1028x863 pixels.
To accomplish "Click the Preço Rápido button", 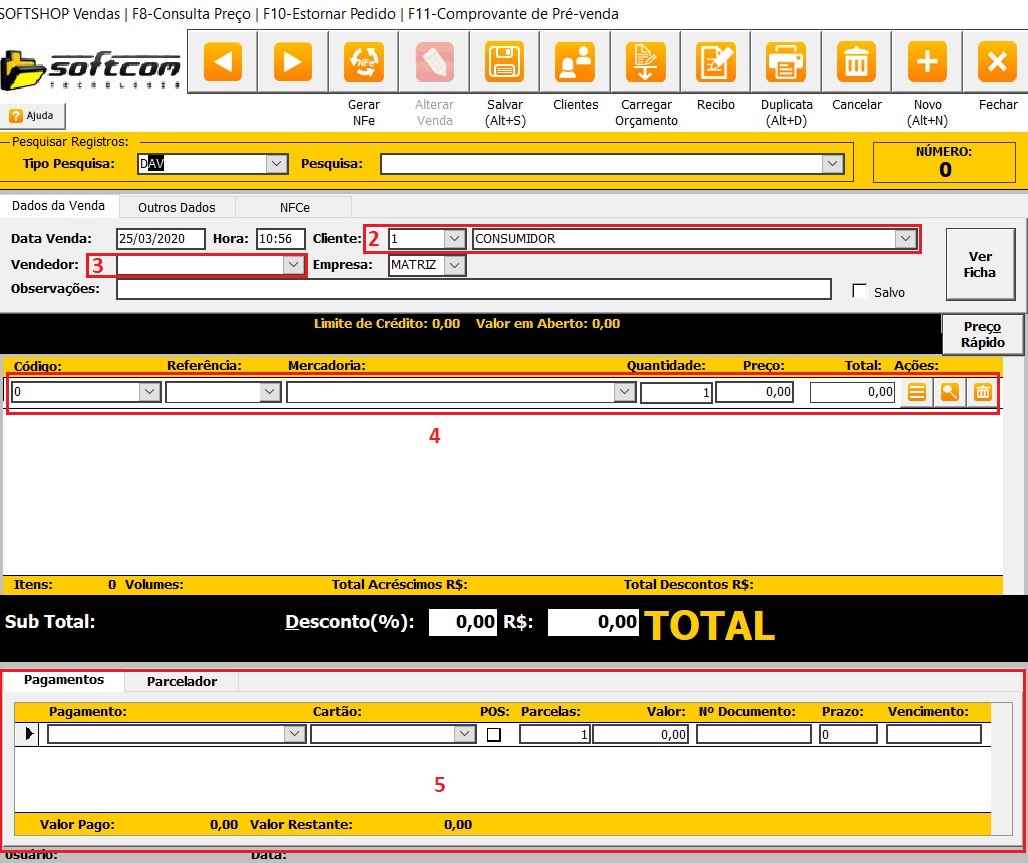I will (x=982, y=334).
